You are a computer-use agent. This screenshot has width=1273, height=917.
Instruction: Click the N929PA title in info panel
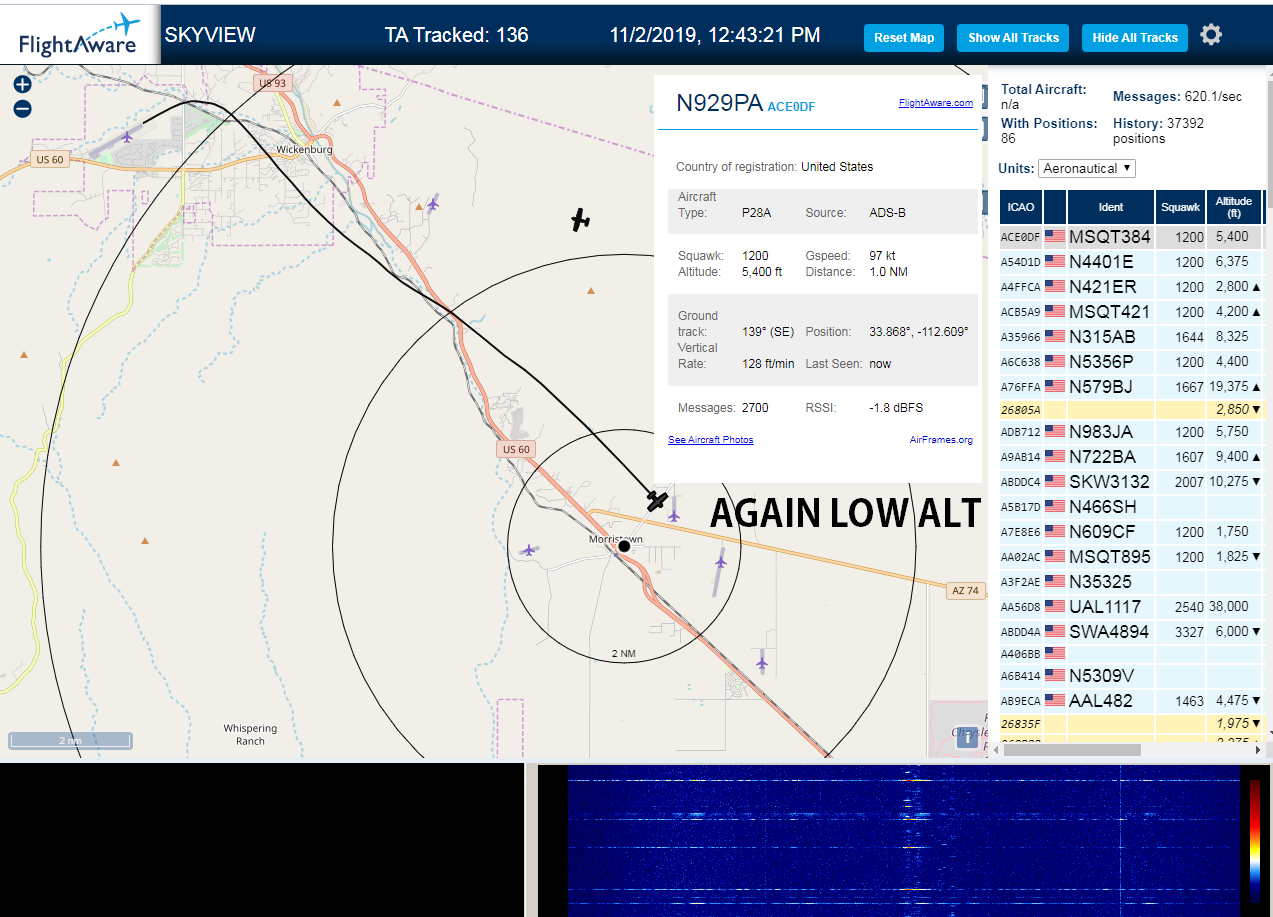point(720,104)
